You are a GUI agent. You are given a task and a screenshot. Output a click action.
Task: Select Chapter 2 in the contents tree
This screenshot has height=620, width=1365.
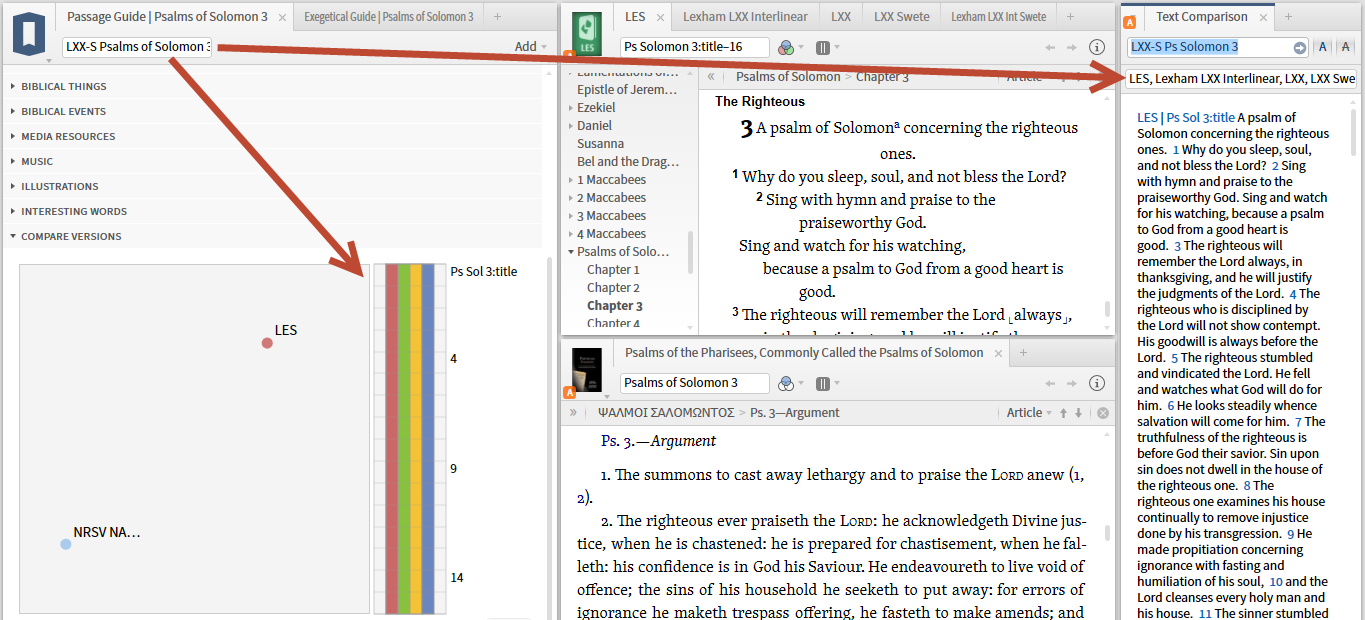tap(613, 288)
